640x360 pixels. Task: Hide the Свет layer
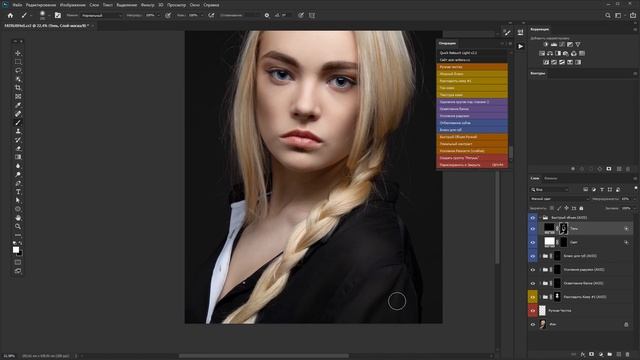coord(533,242)
